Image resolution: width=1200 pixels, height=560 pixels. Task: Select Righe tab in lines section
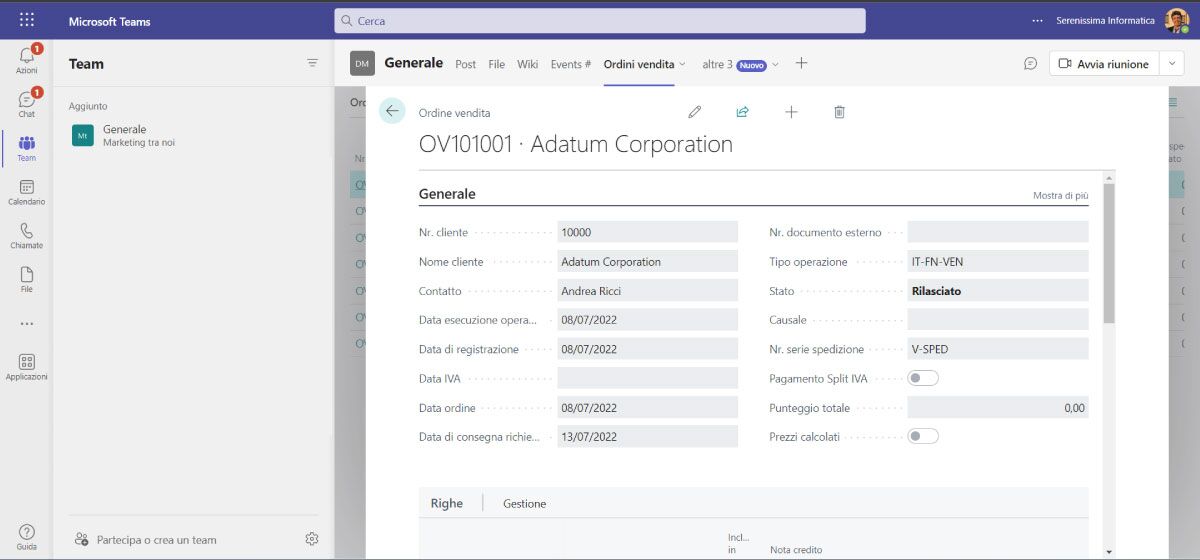coord(446,503)
